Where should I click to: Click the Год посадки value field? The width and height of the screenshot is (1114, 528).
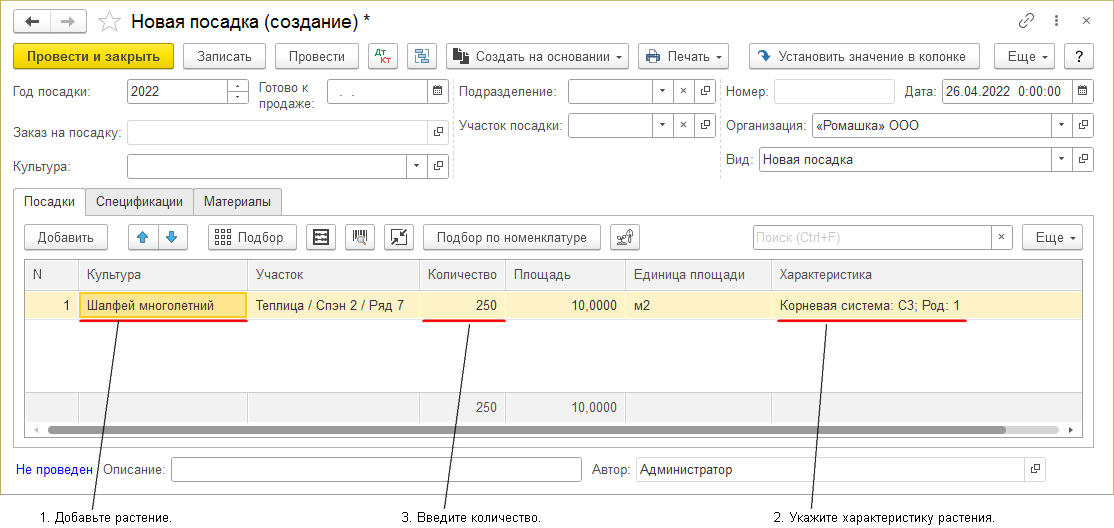point(177,91)
